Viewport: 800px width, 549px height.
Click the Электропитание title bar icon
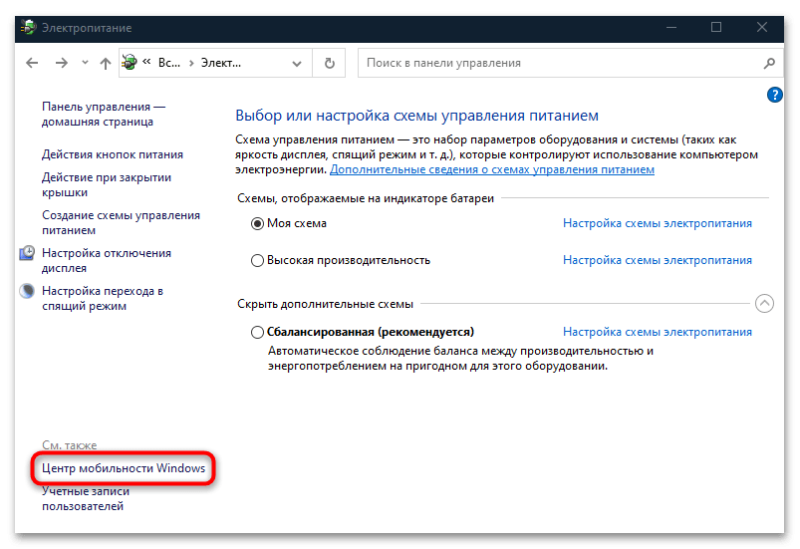point(29,28)
